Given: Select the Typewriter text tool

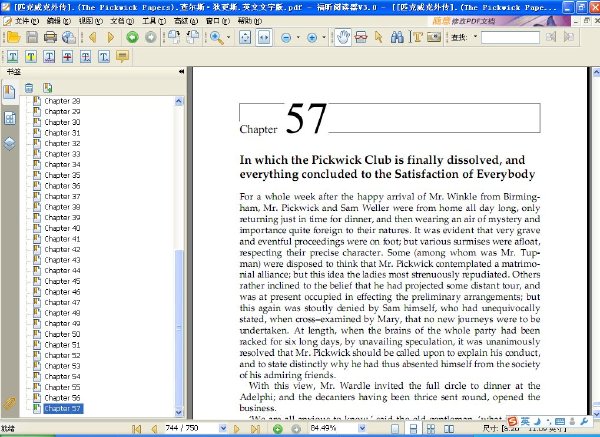Looking at the screenshot, I should 417,37.
